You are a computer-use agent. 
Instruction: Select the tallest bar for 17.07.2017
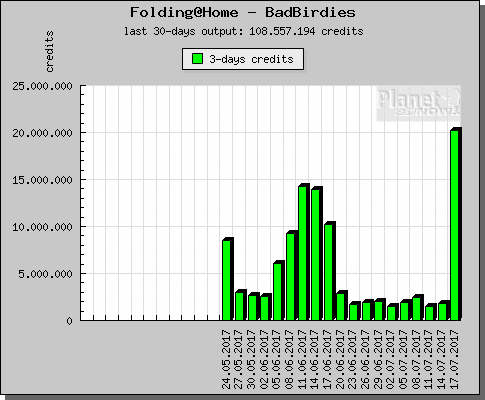pos(456,224)
